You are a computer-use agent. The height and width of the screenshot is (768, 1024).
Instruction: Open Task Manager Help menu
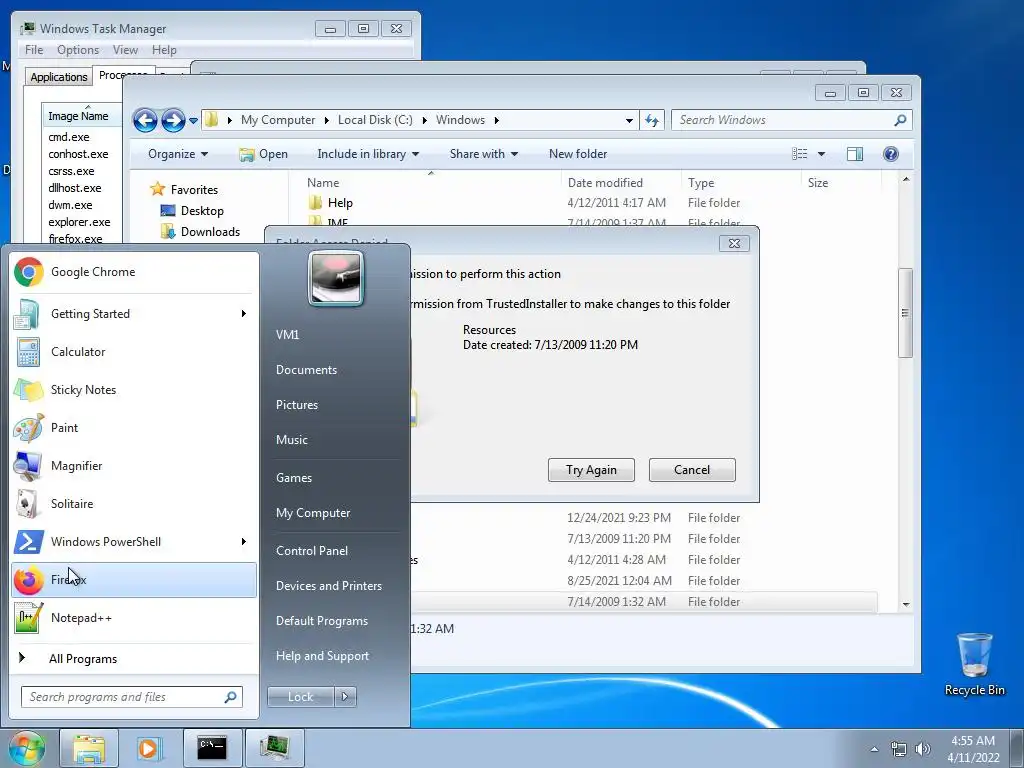(x=164, y=50)
